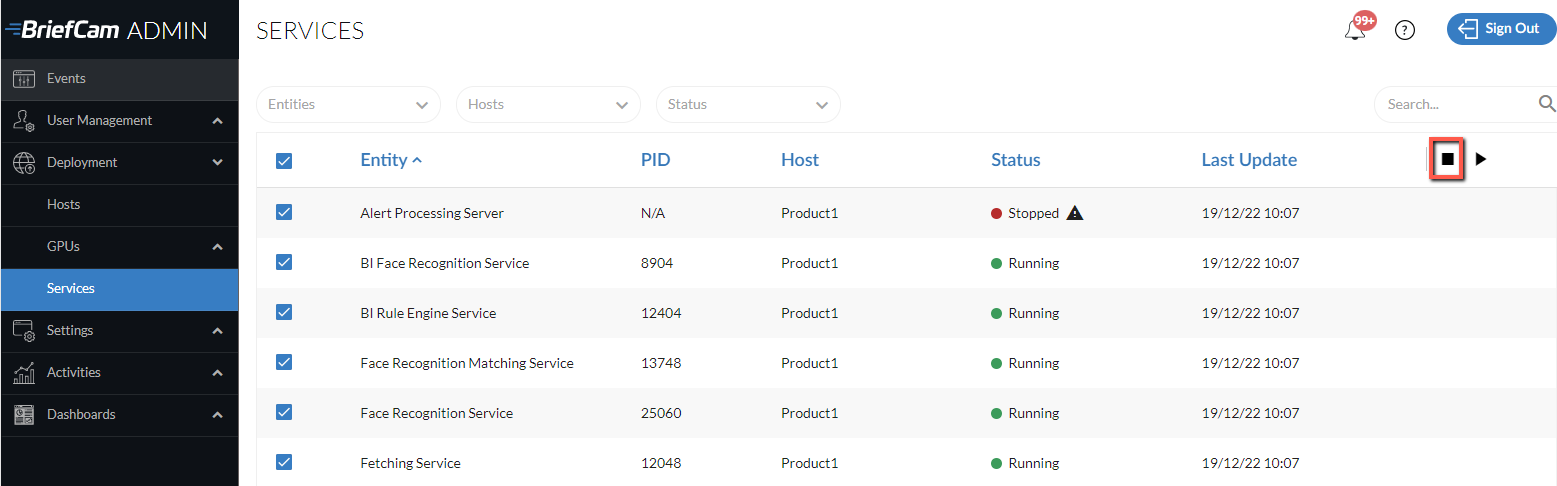
Task: Click the Sign Out button
Action: [x=1501, y=29]
